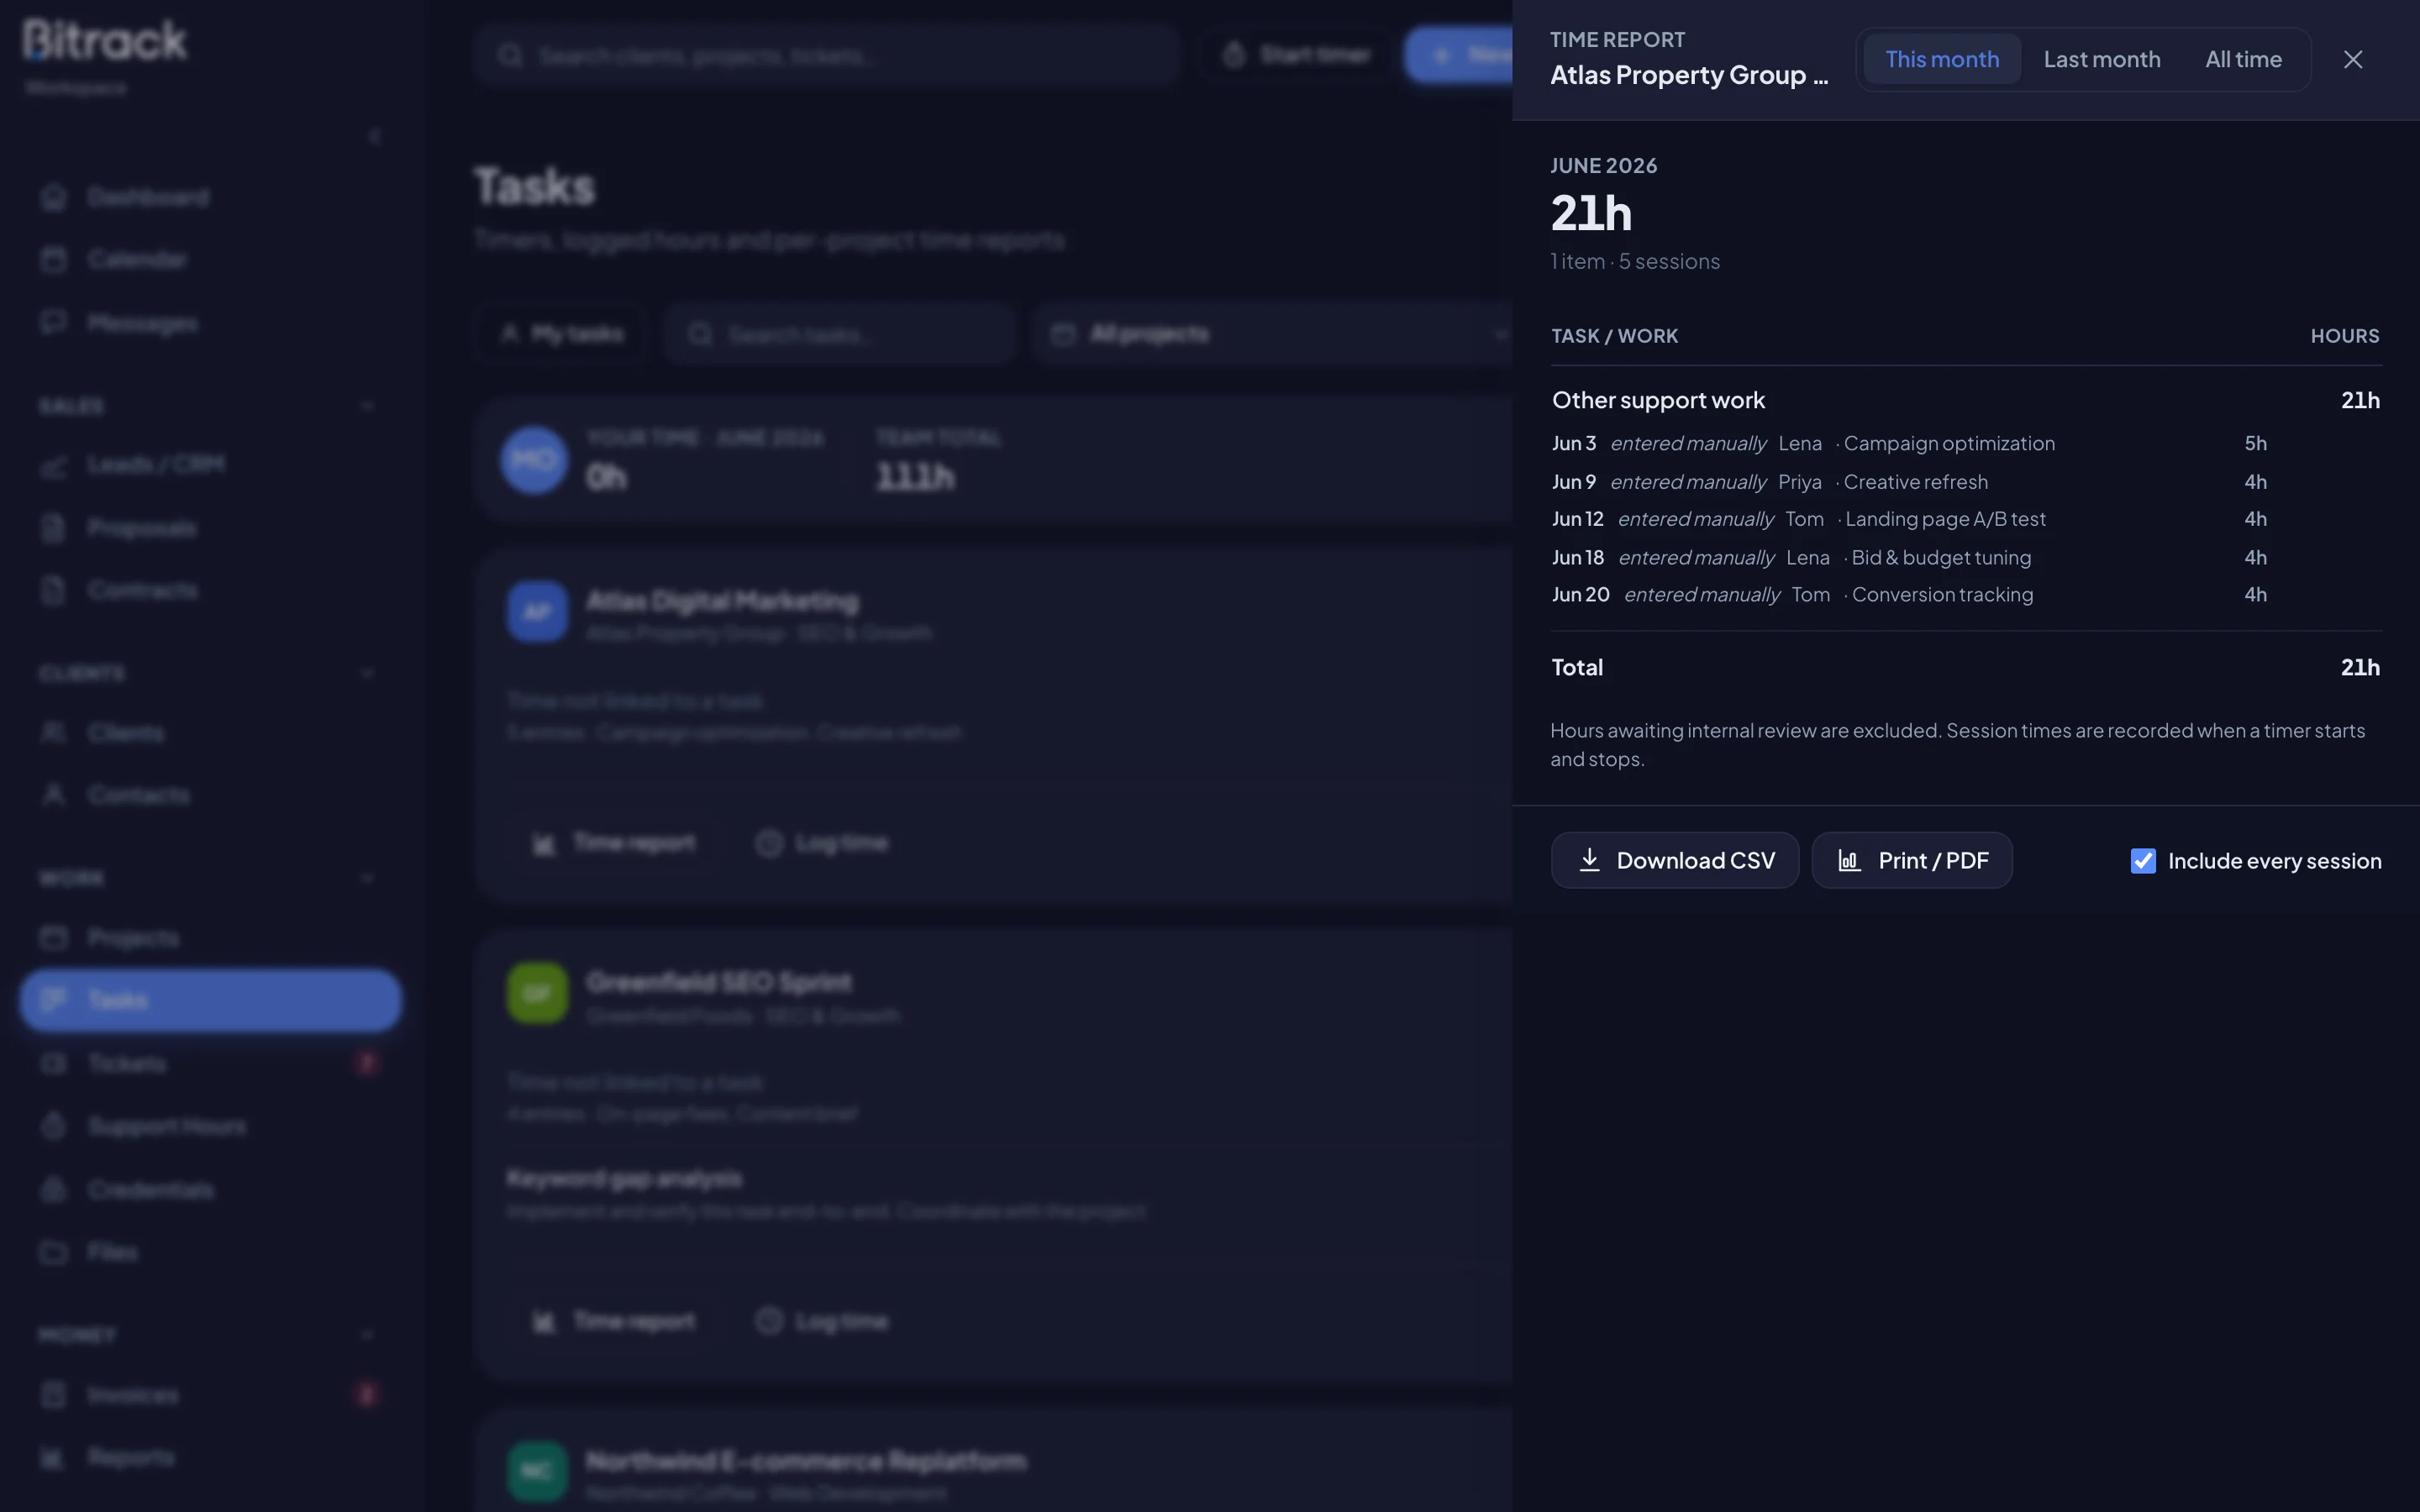Click the TASK / WORK column header

pos(1614,336)
